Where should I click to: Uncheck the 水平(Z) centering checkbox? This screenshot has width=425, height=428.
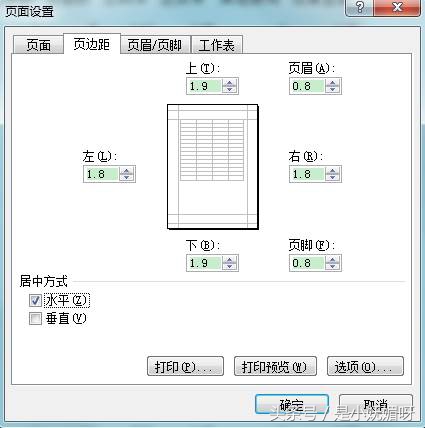(35, 300)
